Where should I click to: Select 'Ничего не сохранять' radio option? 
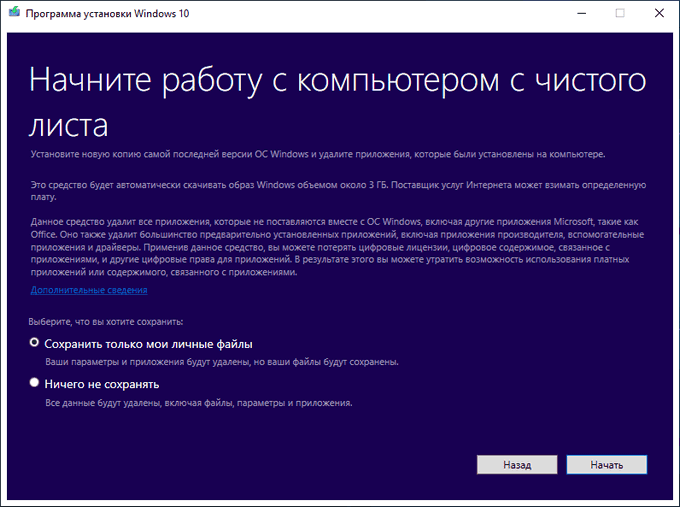[34, 383]
